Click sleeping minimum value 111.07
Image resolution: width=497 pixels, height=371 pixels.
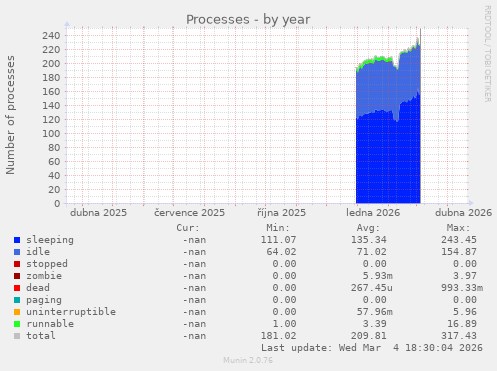pos(278,240)
